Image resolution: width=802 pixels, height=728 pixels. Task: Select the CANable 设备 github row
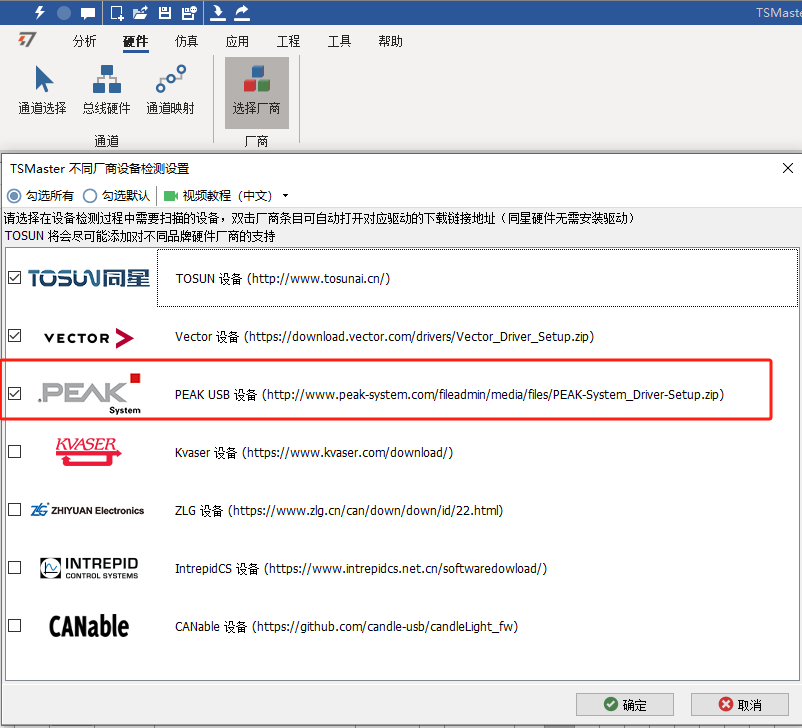[346, 627]
